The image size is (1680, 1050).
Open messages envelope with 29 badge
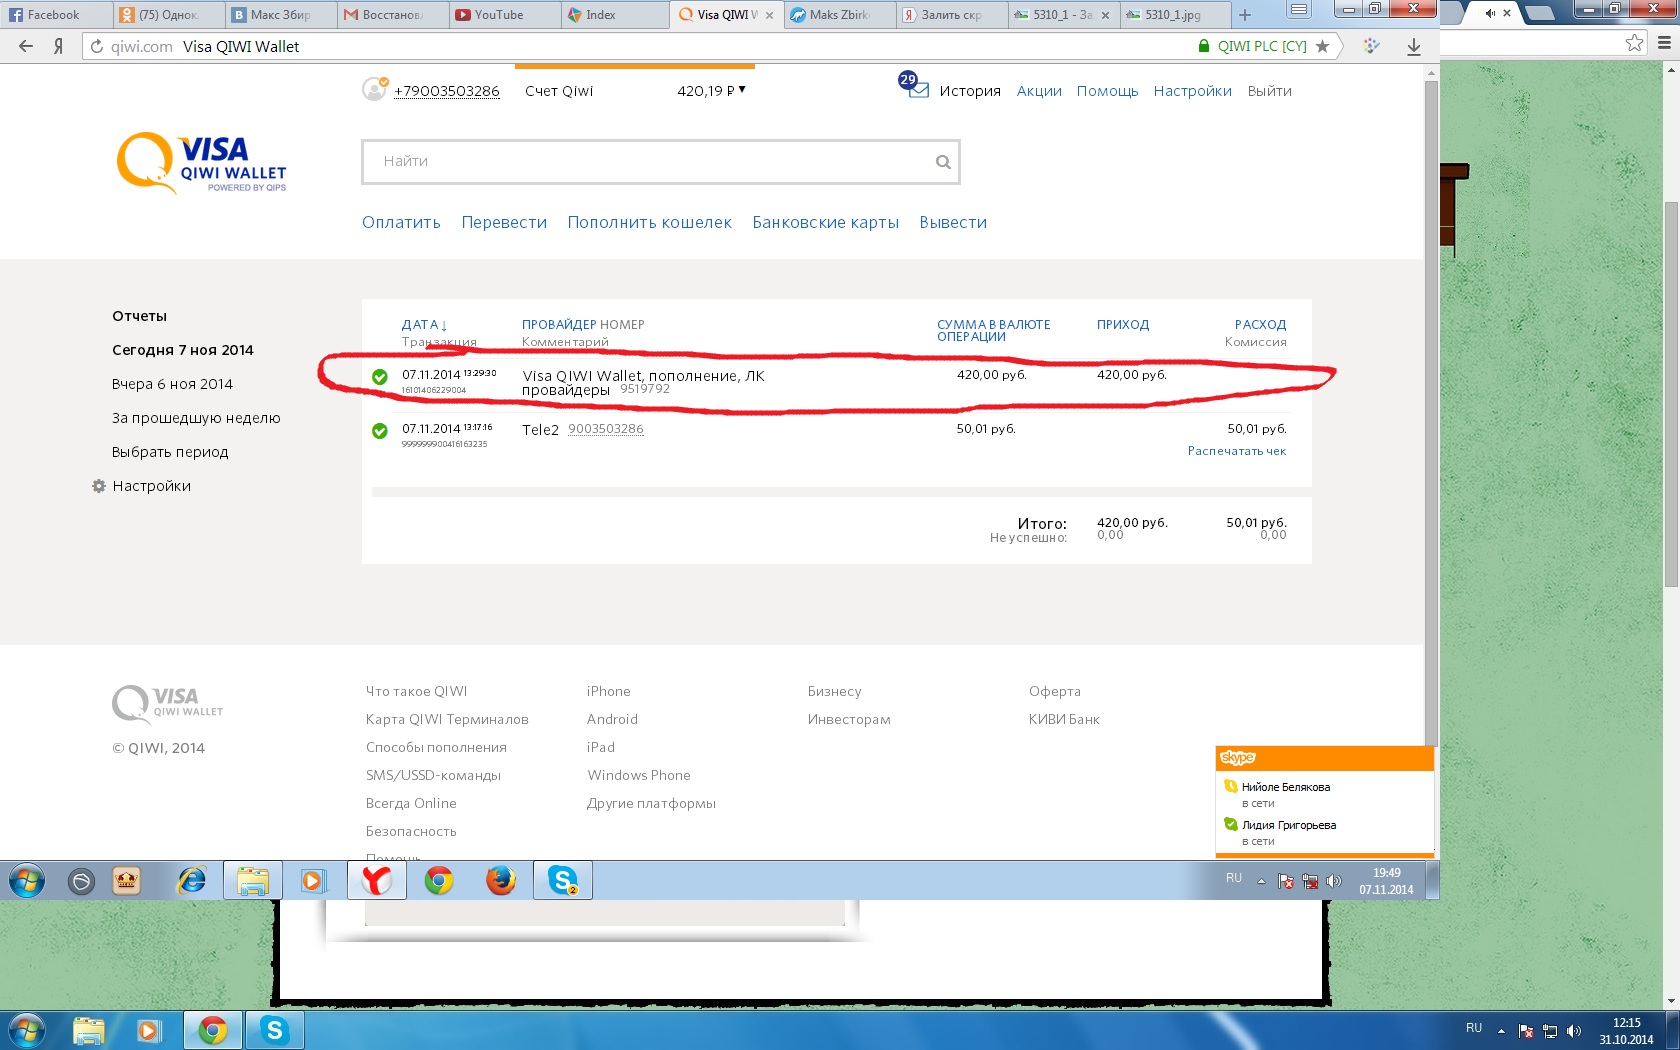coord(914,85)
